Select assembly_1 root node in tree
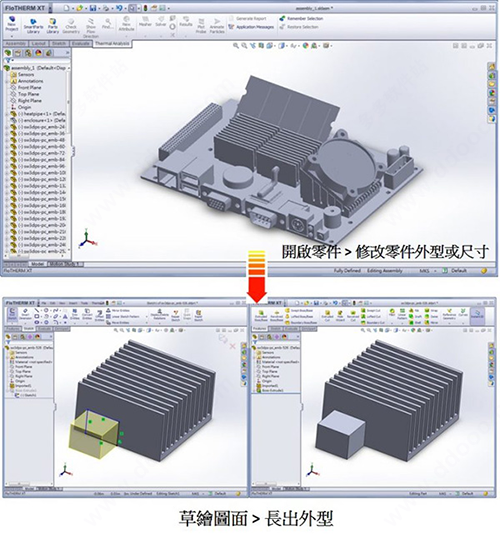This screenshot has width=500, height=539. (36, 68)
